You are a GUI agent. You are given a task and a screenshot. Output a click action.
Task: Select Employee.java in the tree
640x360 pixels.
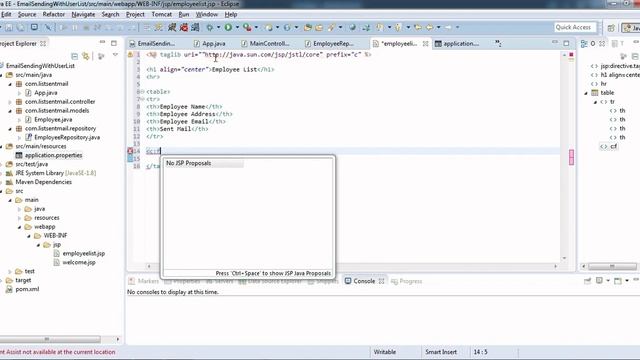tap(53, 120)
